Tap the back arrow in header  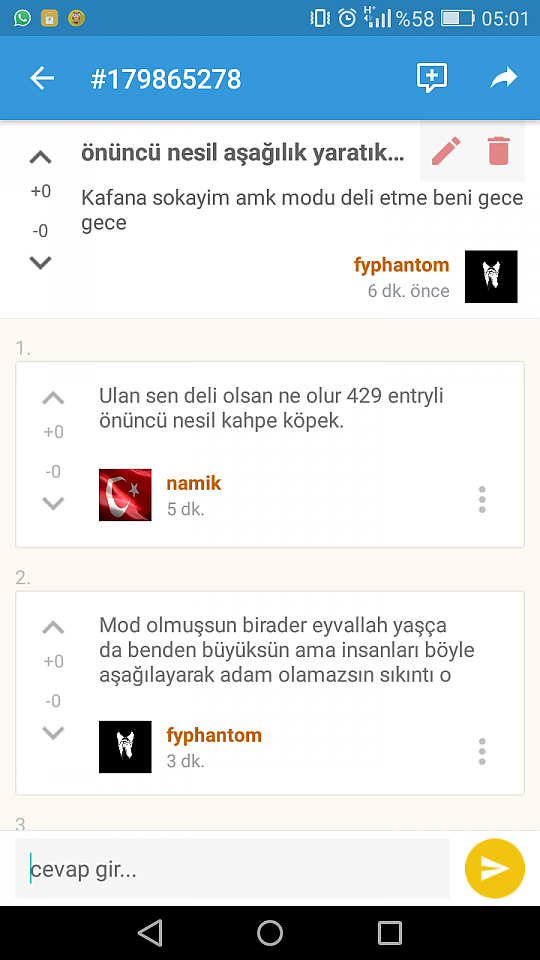click(42, 78)
